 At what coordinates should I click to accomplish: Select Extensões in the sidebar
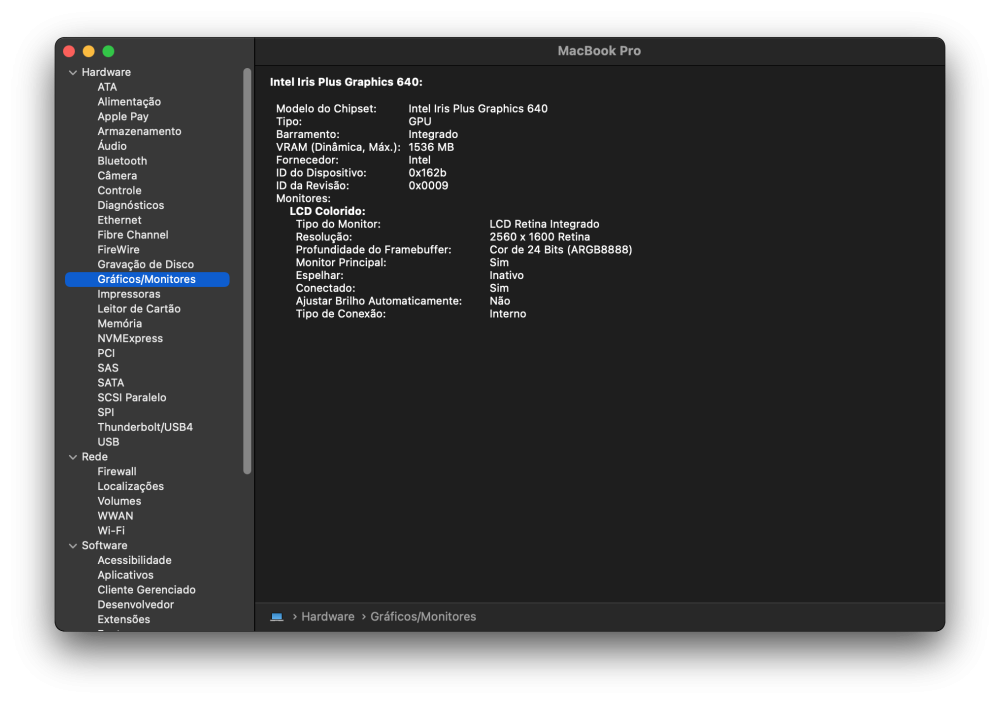[x=124, y=620]
